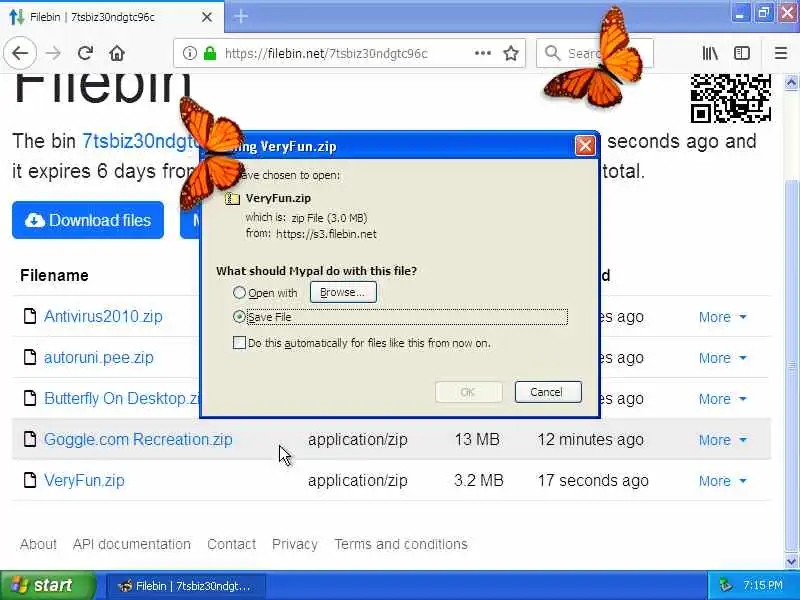This screenshot has width=800, height=600.
Task: Open the About footer link
Action: pos(38,544)
